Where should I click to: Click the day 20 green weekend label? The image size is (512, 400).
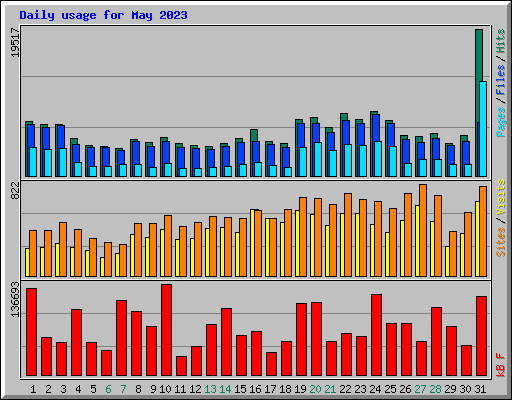click(x=315, y=389)
